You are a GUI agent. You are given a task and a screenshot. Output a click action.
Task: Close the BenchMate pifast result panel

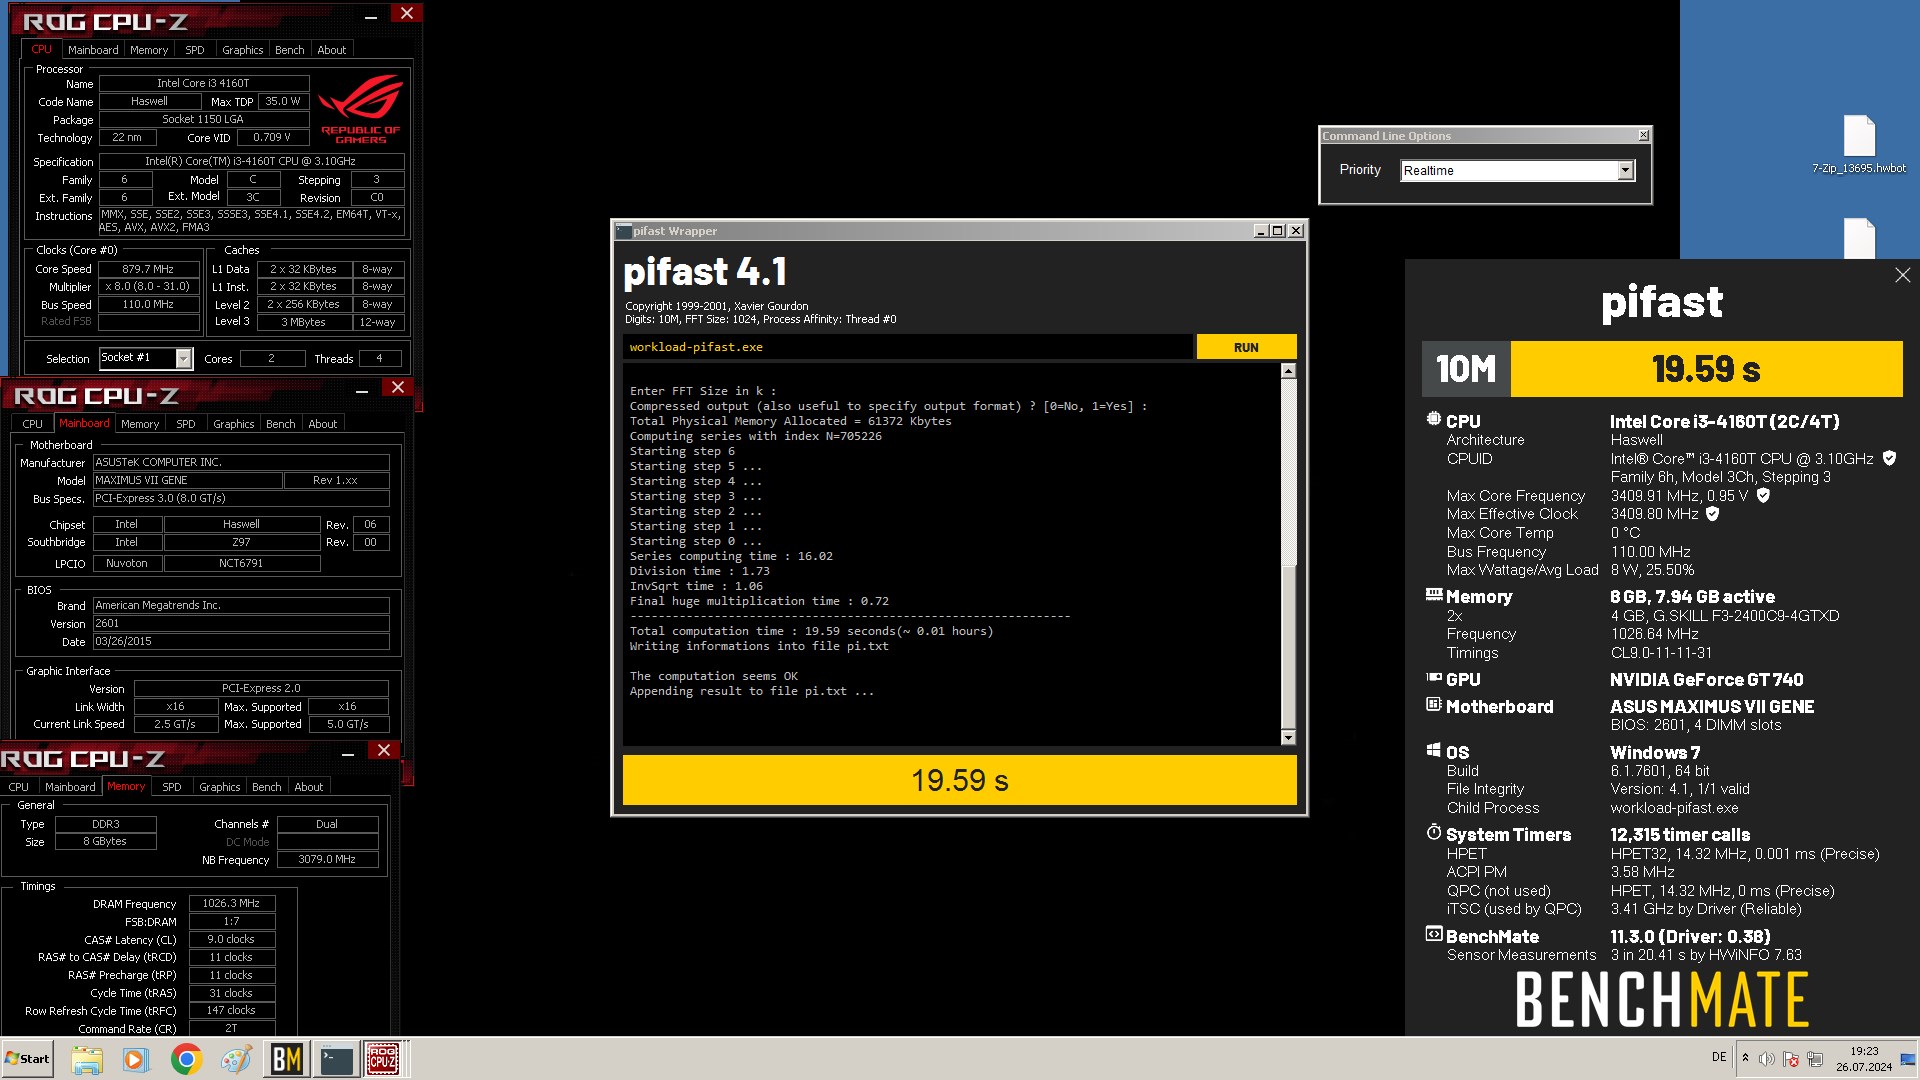click(x=1902, y=275)
